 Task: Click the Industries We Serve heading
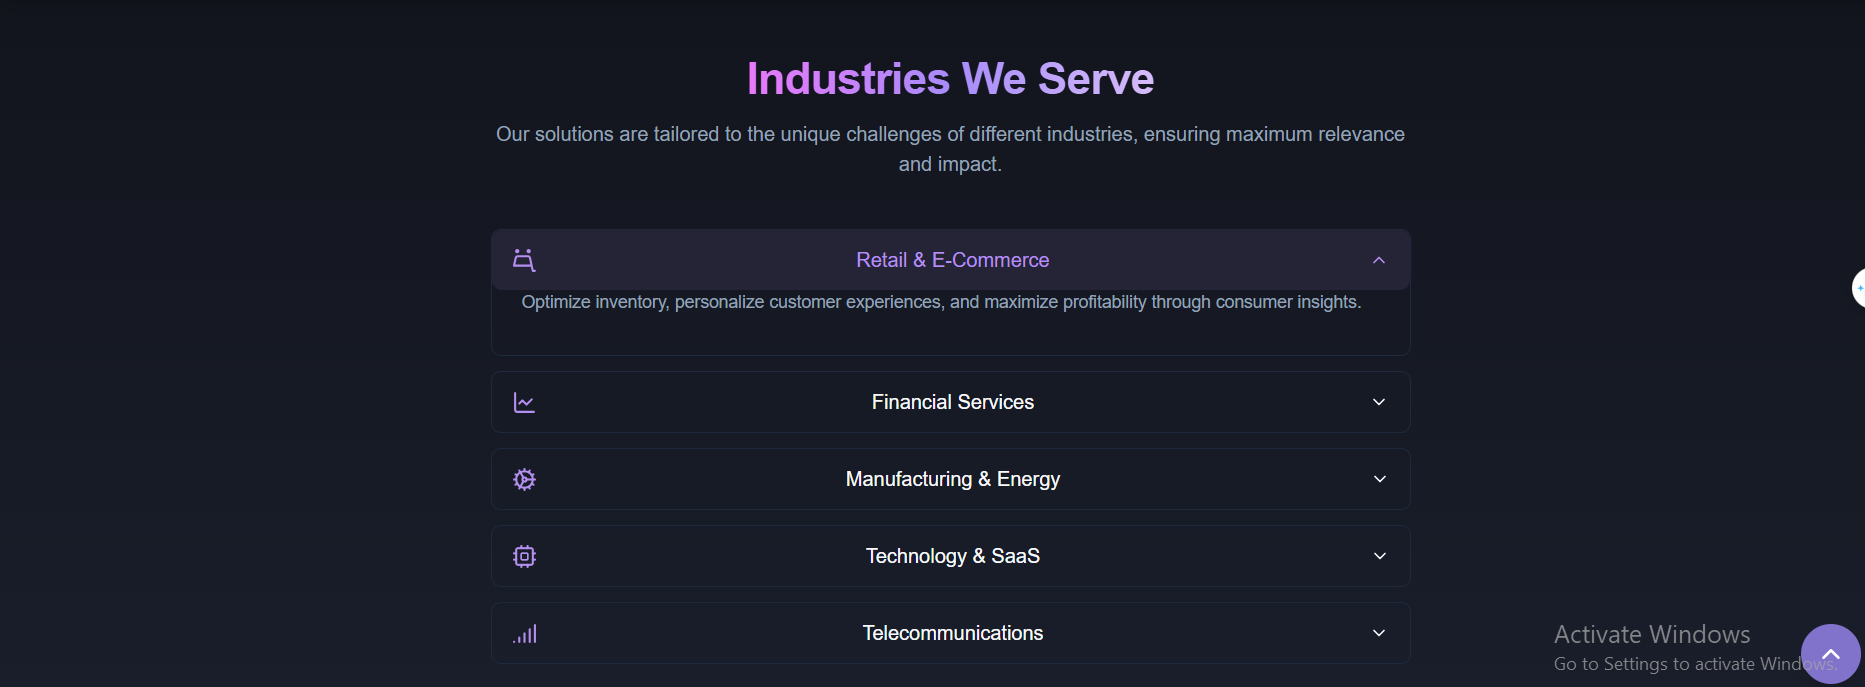click(x=950, y=79)
